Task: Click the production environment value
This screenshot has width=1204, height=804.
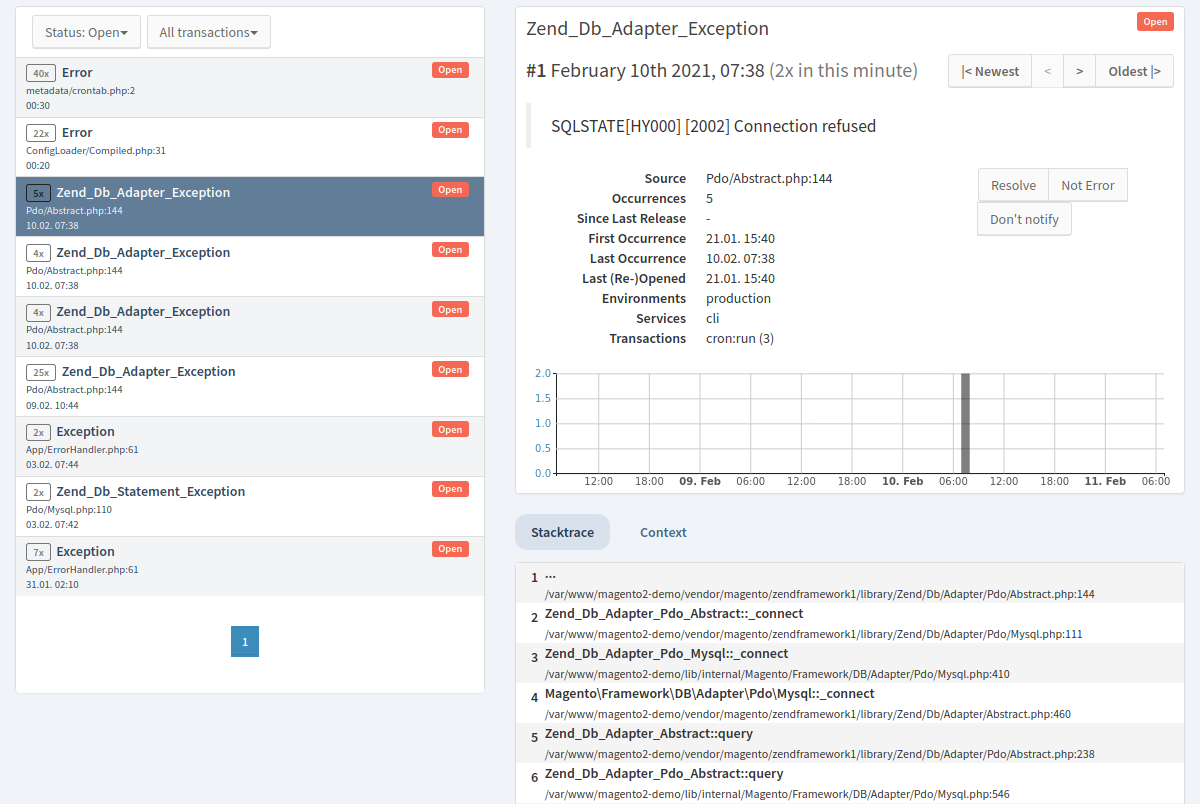Action: tap(738, 298)
